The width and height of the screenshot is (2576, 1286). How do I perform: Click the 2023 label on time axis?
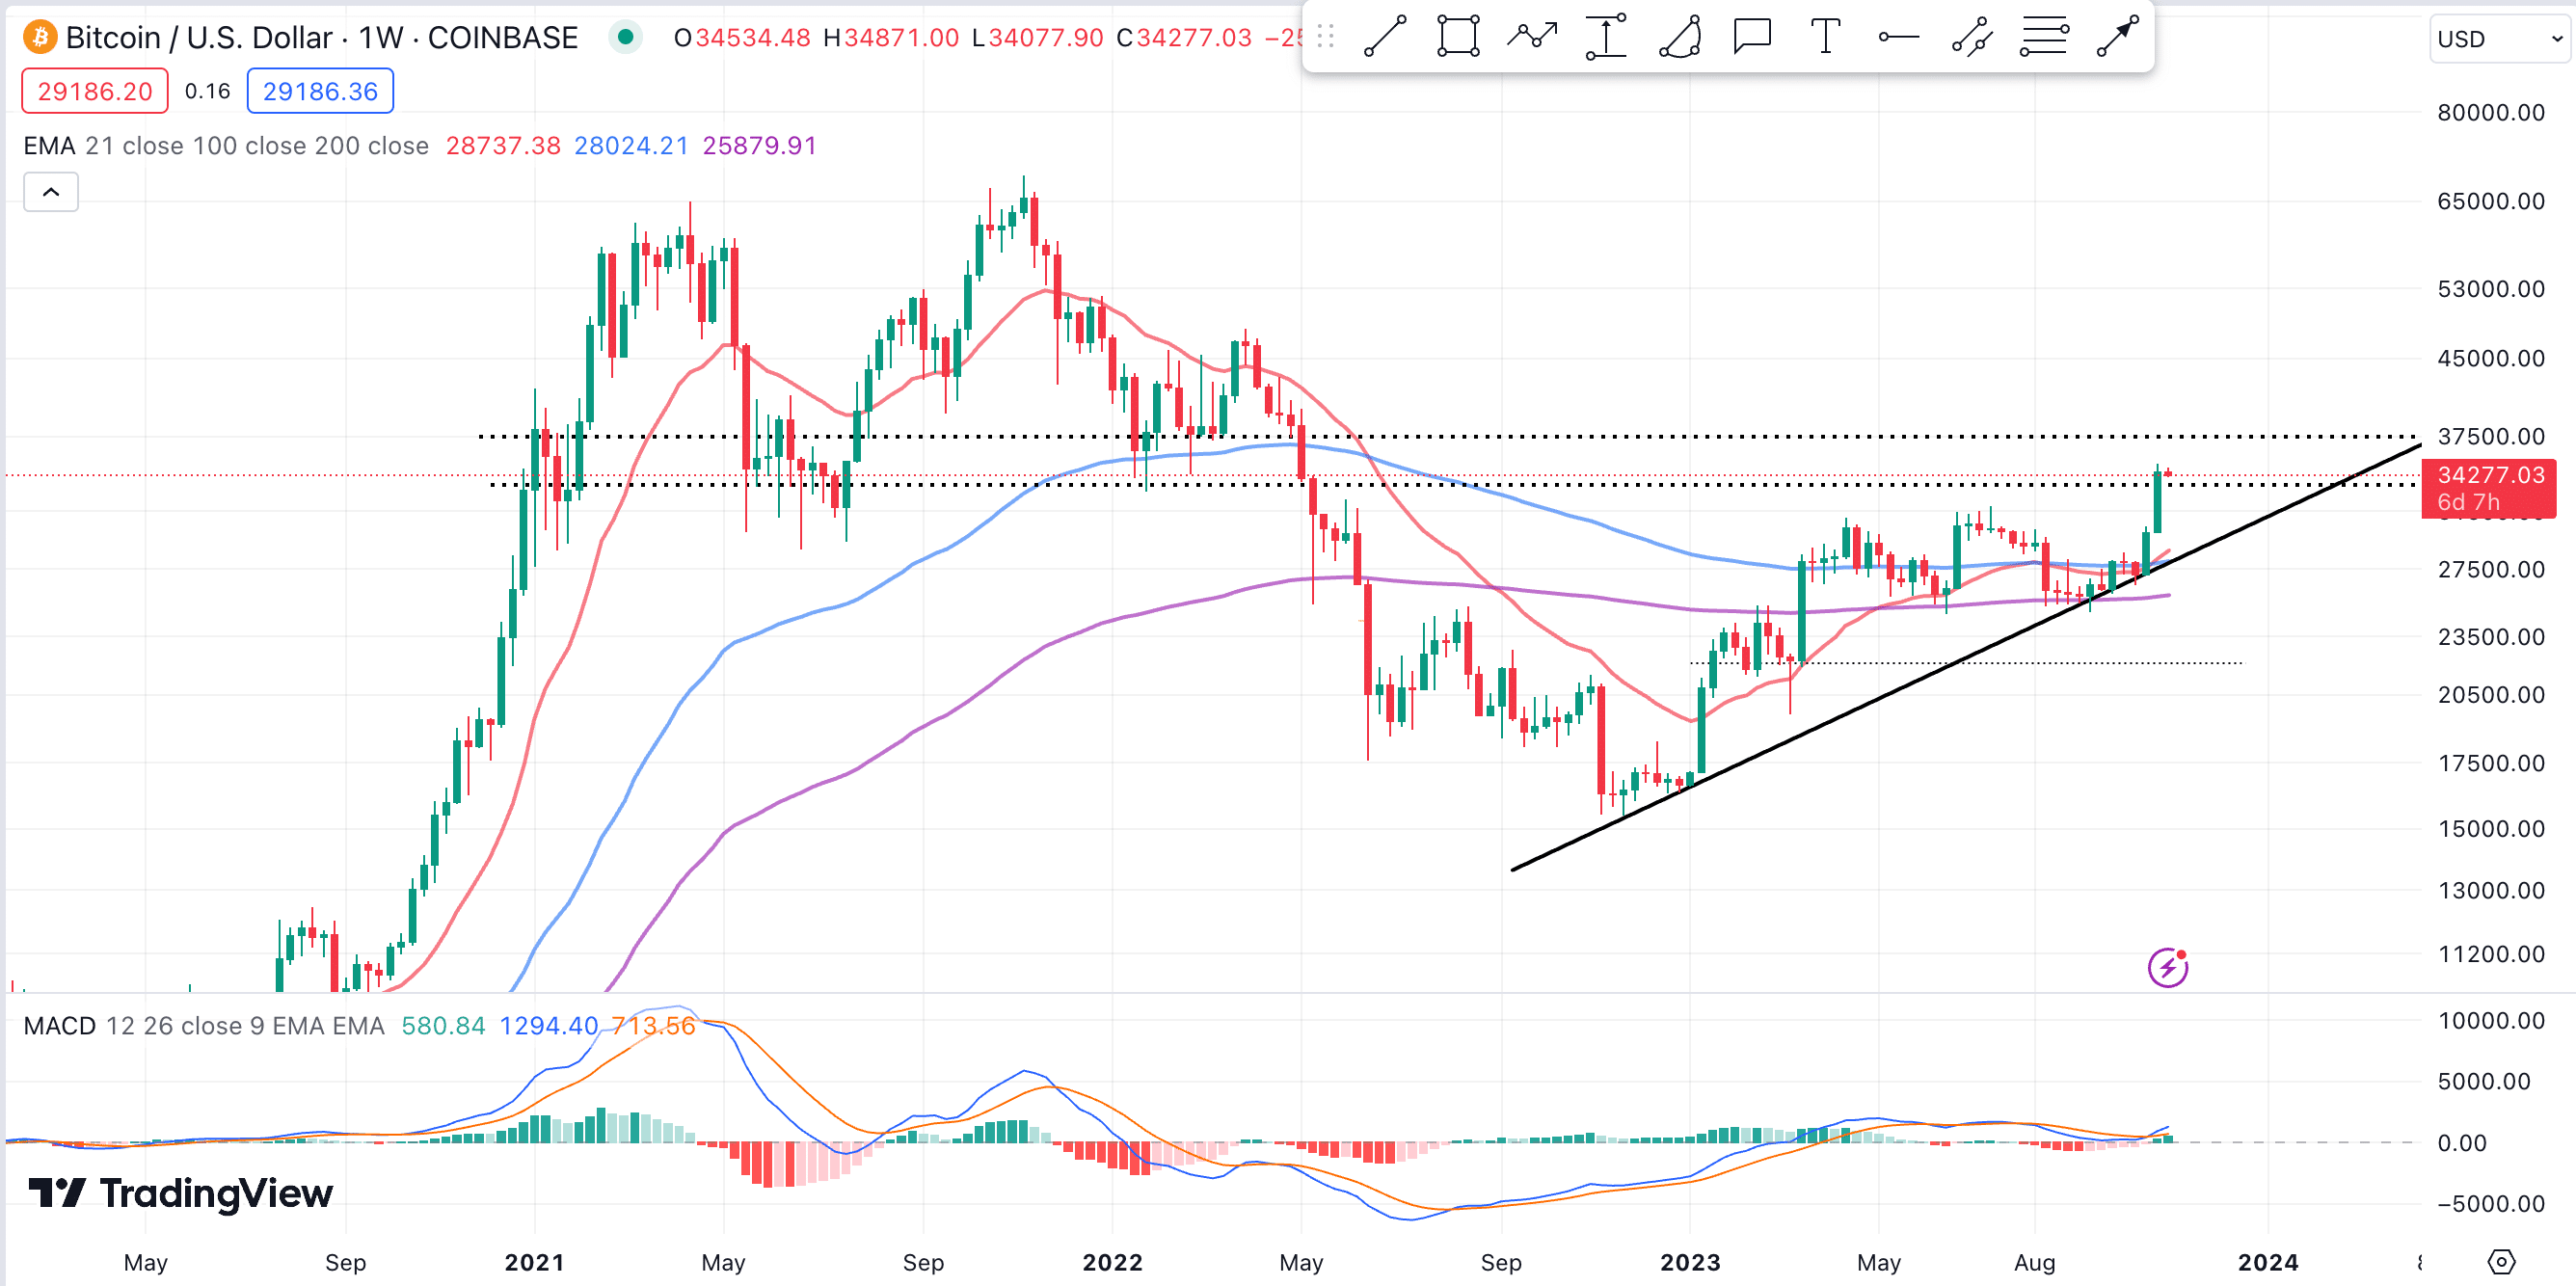tap(1690, 1262)
